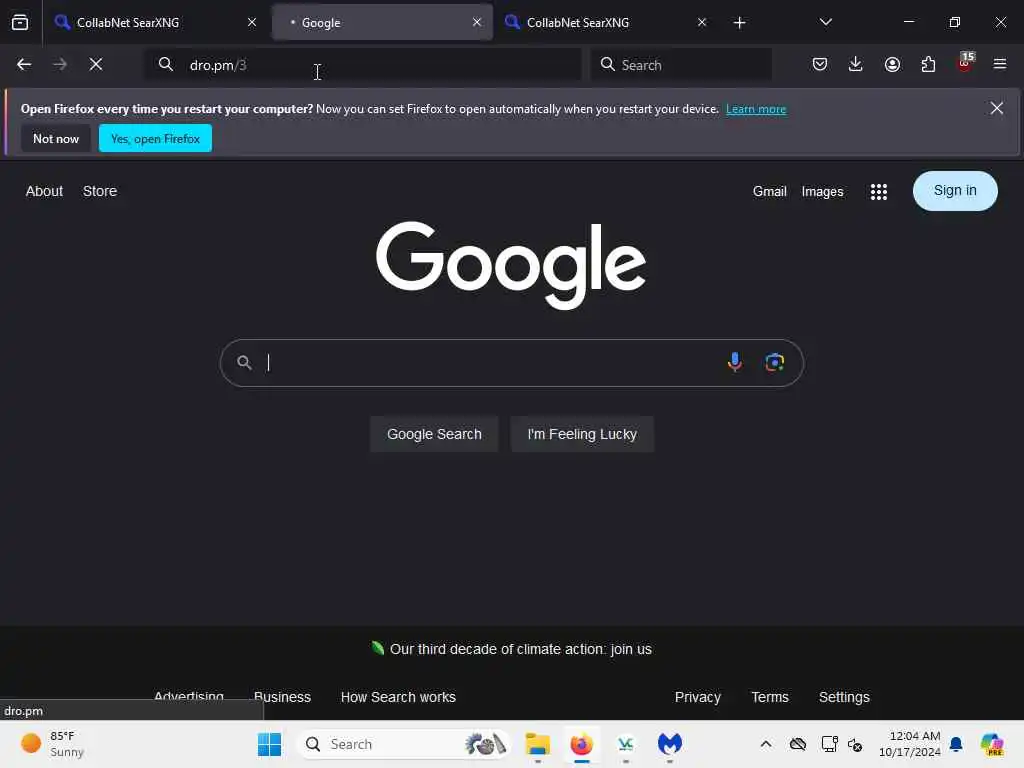Image resolution: width=1024 pixels, height=768 pixels.
Task: Open the green app left of Malwarebytes
Action: click(626, 744)
